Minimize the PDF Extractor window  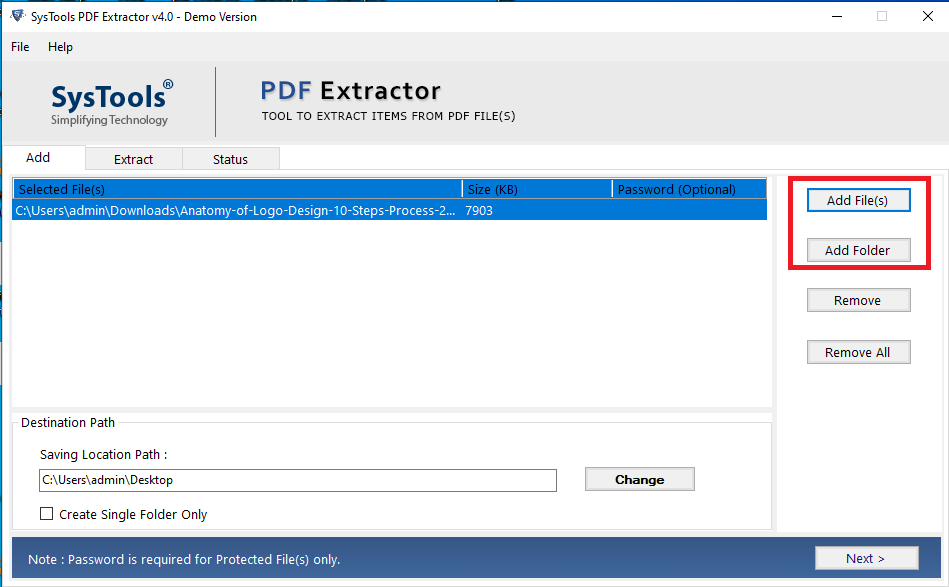coord(837,16)
